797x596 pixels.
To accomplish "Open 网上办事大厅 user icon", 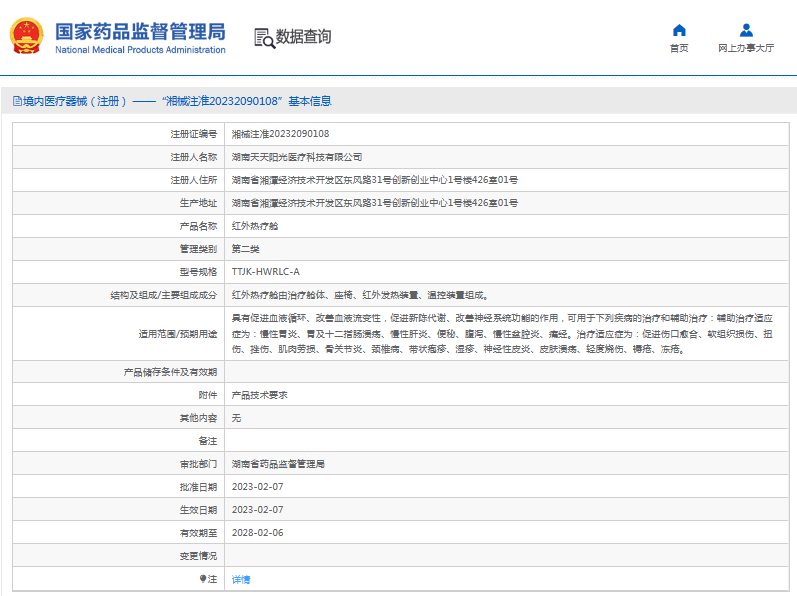I will point(746,30).
